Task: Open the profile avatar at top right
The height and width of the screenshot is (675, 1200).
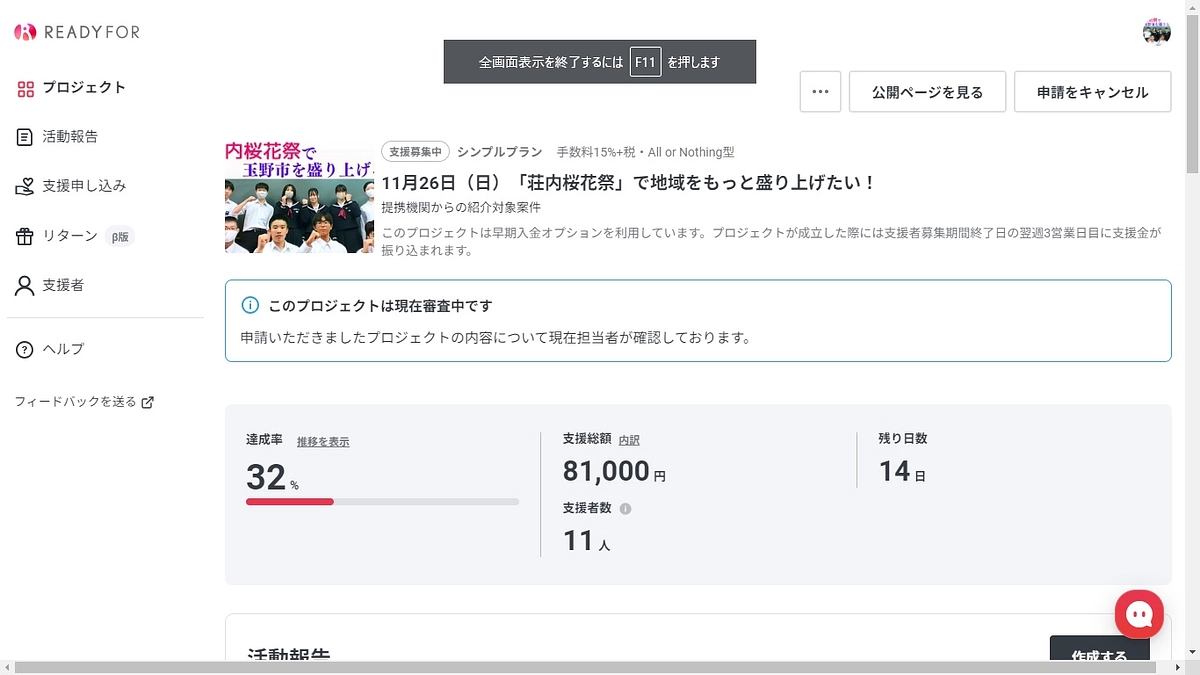Action: tap(1156, 31)
